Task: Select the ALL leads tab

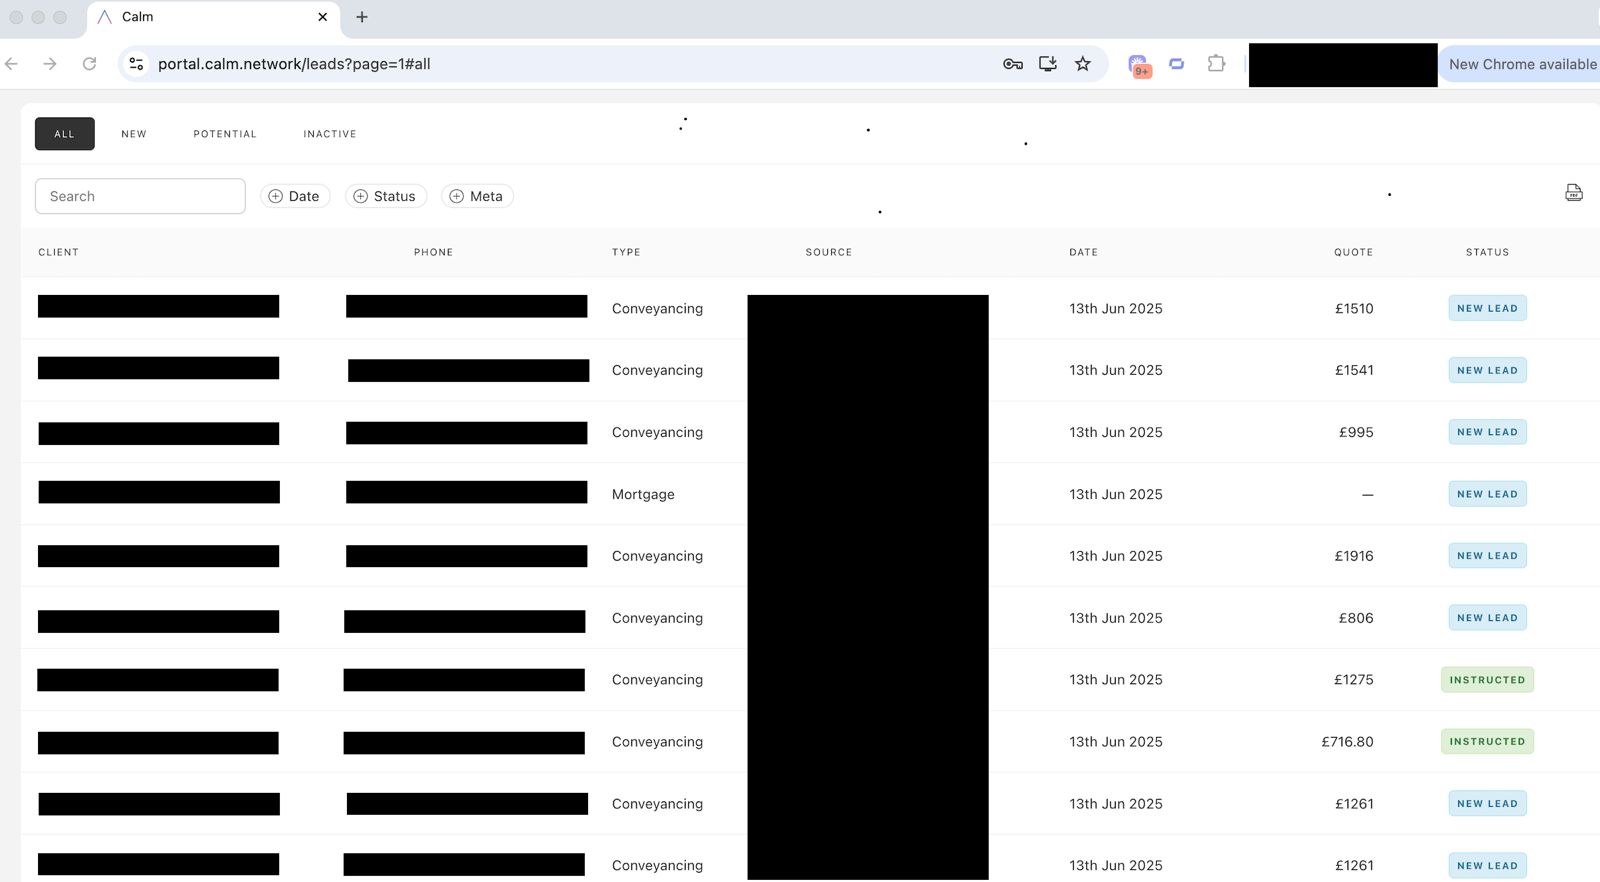Action: [x=65, y=134]
